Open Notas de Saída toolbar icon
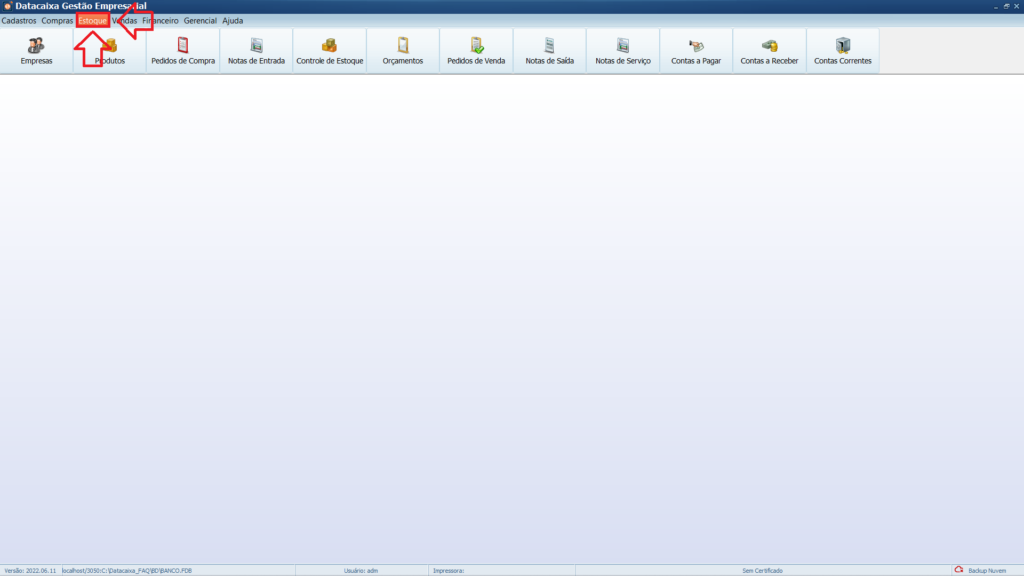 click(x=549, y=50)
